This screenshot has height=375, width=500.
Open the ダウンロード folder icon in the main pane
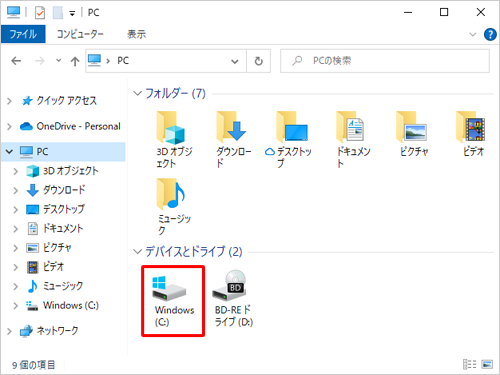click(x=231, y=127)
